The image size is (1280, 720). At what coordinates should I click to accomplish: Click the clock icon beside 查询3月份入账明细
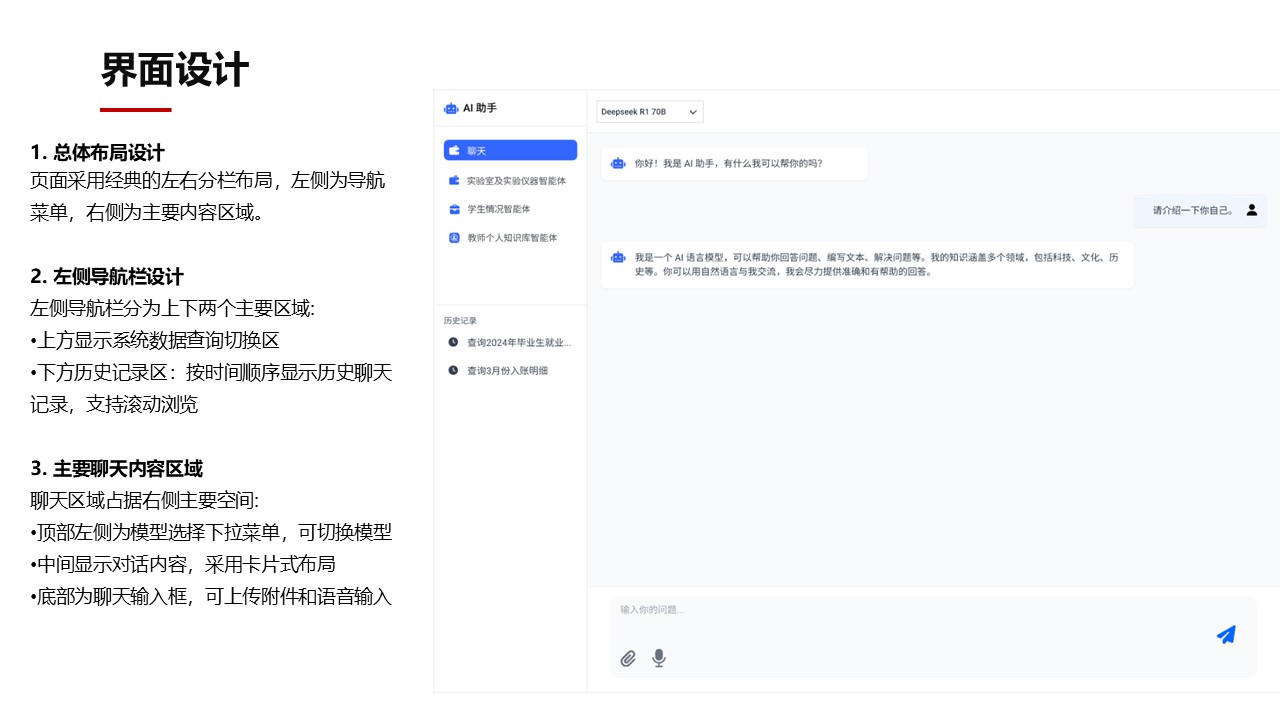[454, 370]
